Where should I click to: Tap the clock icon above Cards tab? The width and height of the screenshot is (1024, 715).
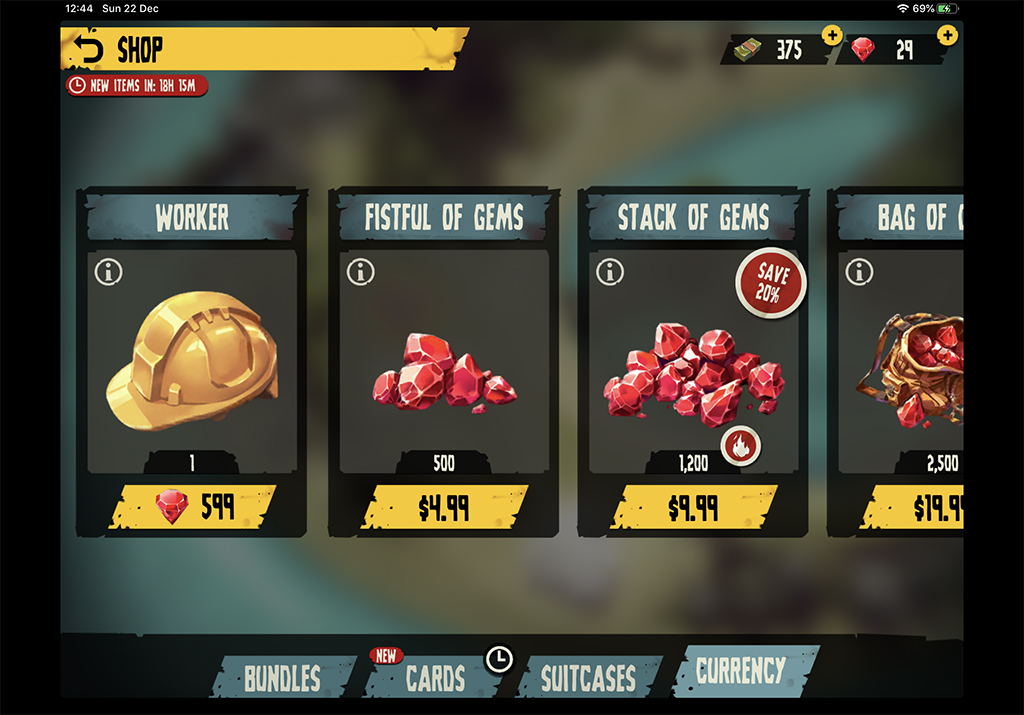(x=500, y=659)
